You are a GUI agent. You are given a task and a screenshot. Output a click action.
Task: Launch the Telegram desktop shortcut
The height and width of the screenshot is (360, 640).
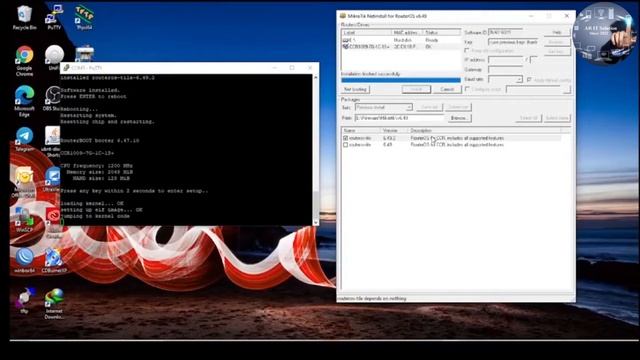(24, 139)
